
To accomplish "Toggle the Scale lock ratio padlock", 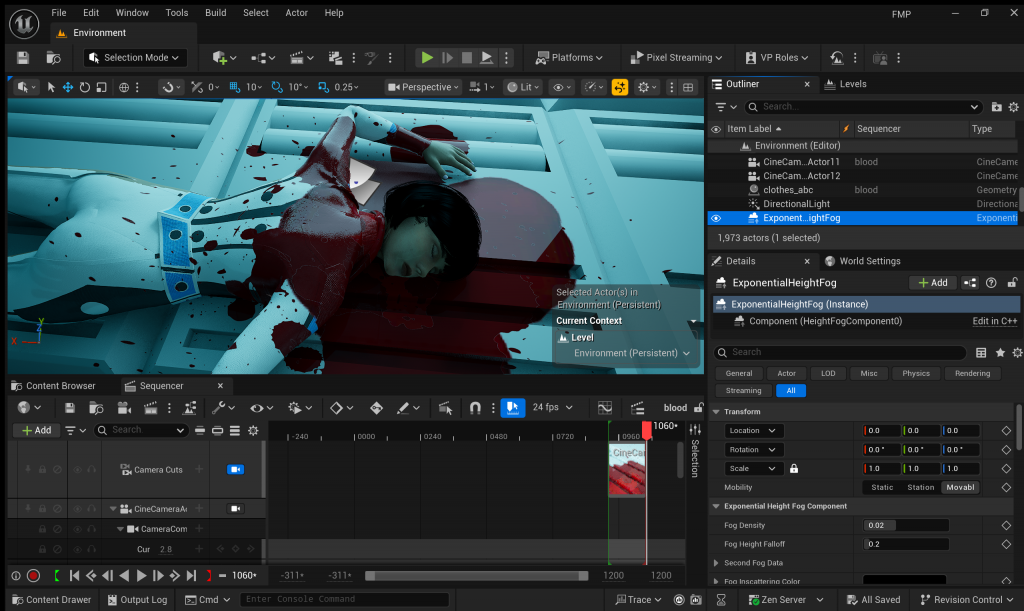I will click(x=794, y=469).
